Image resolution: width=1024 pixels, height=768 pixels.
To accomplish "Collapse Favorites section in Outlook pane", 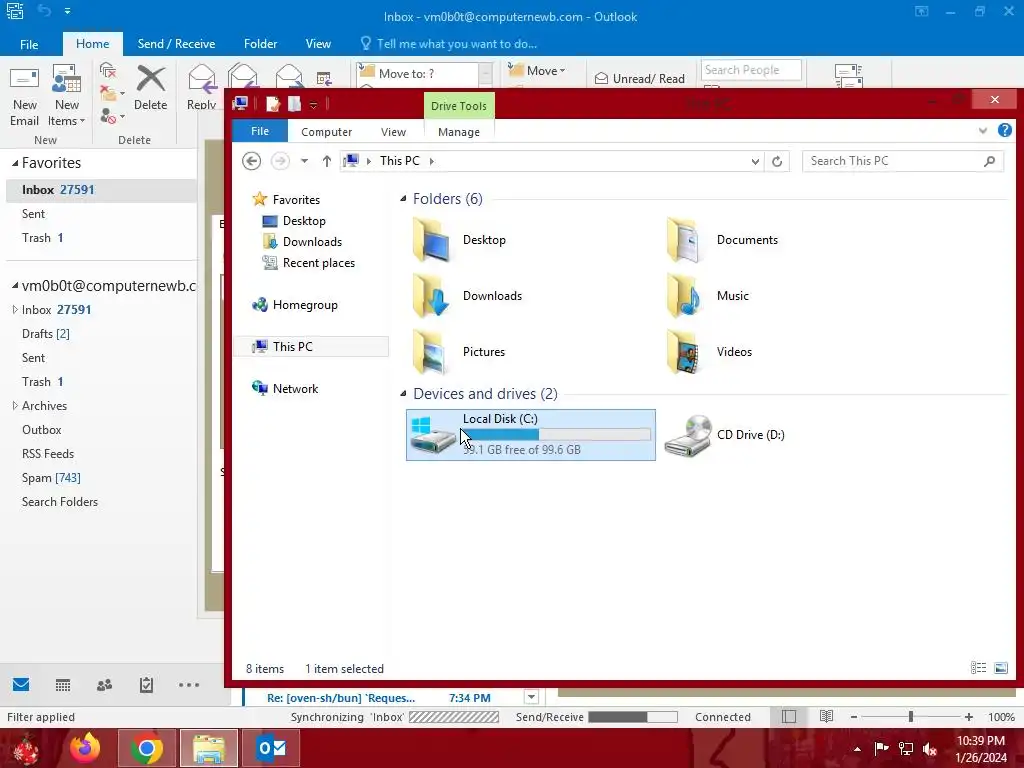I will pos(14,163).
